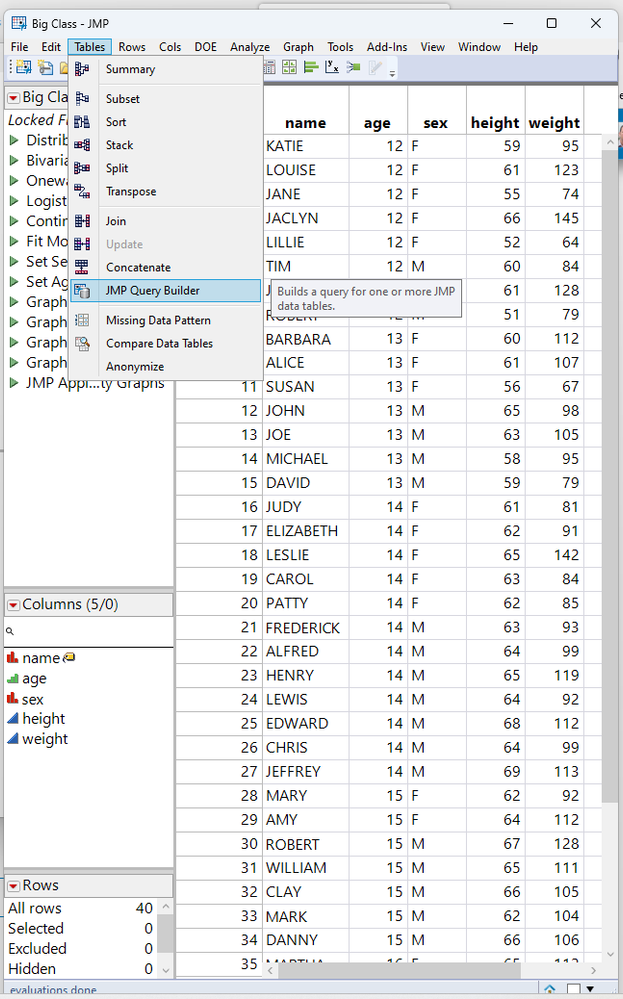Select Anonymize menu entry

point(166,366)
